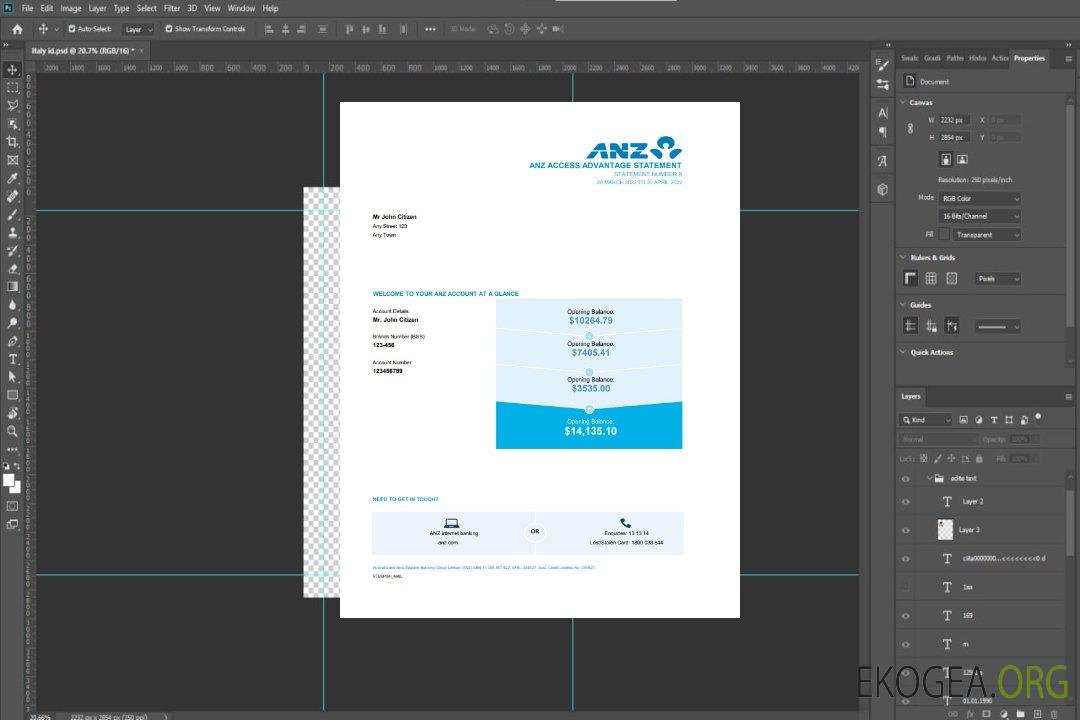
Task: Open the File menu
Action: pyautogui.click(x=28, y=8)
